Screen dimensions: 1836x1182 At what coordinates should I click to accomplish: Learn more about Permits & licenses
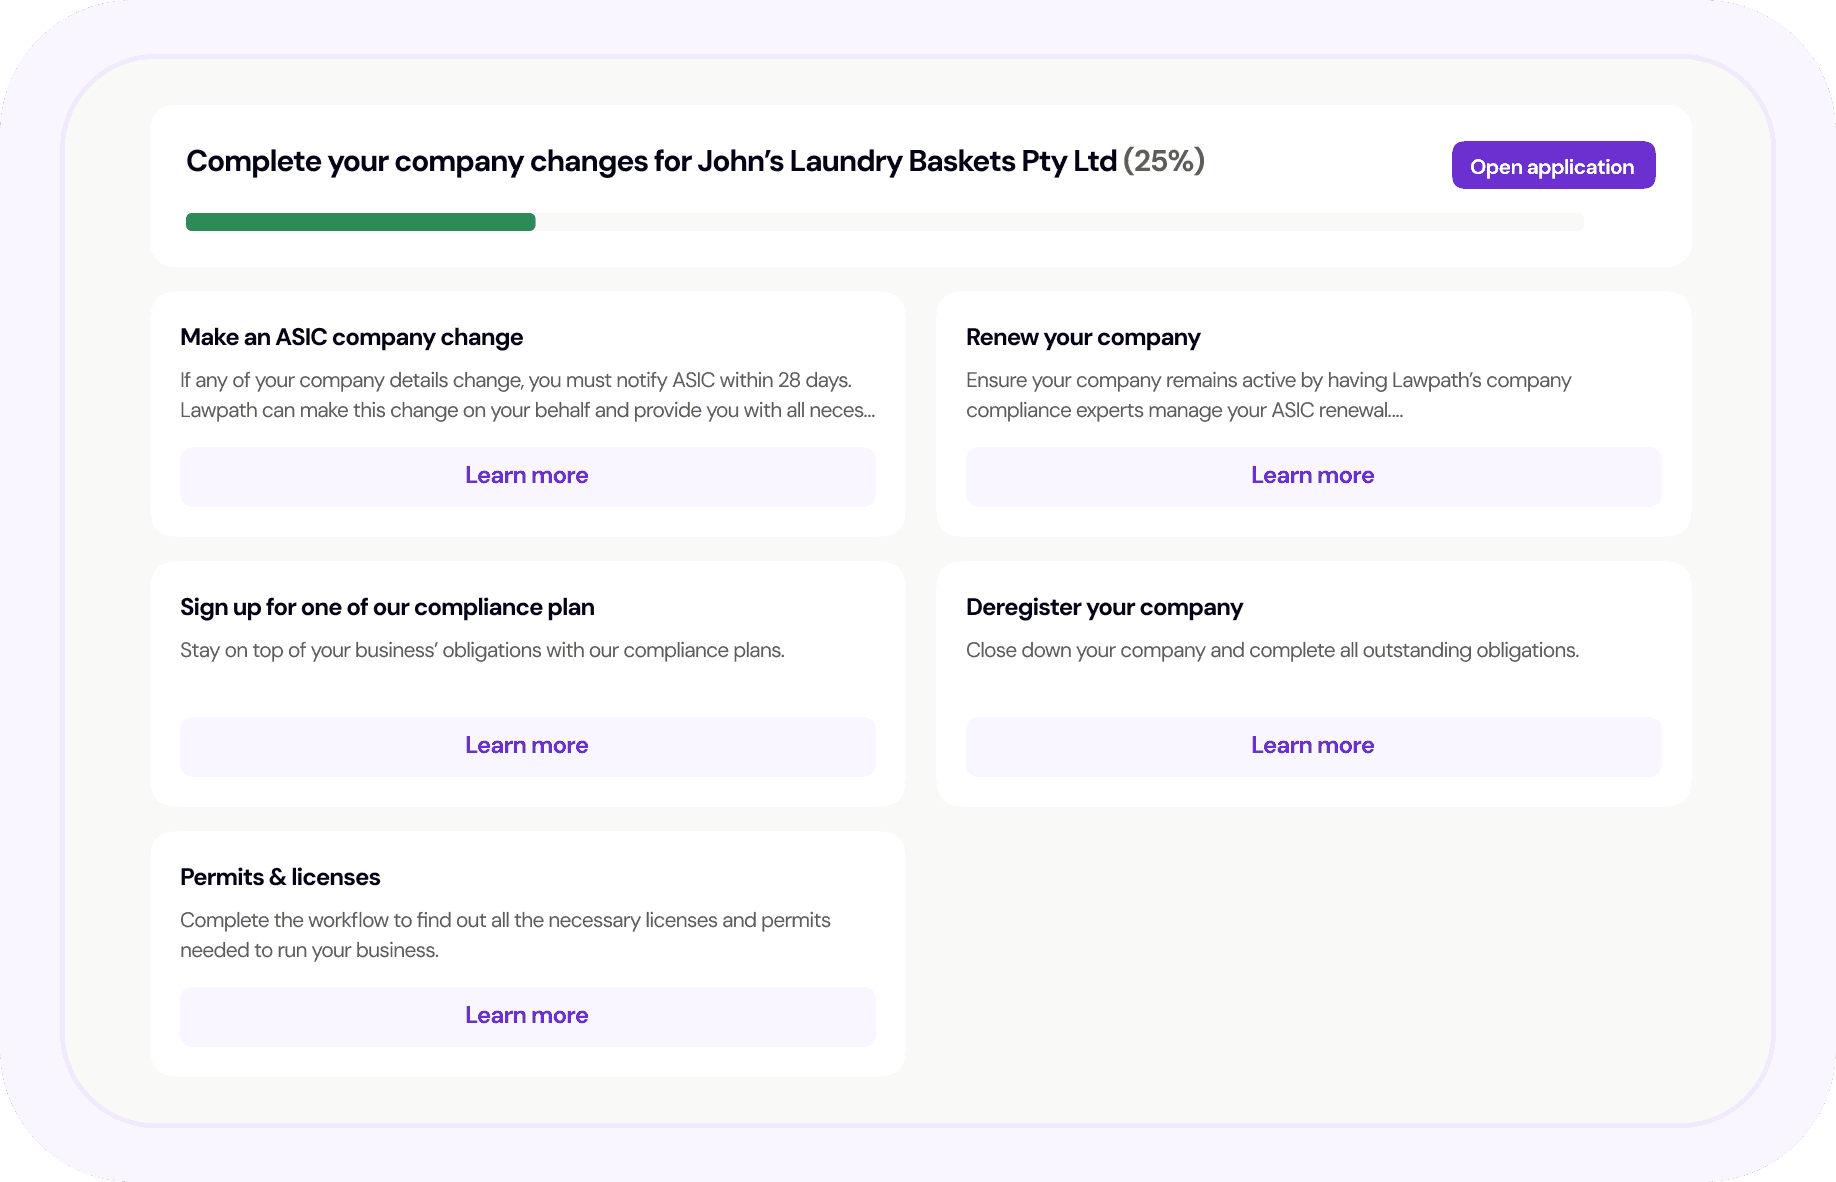[527, 1016]
